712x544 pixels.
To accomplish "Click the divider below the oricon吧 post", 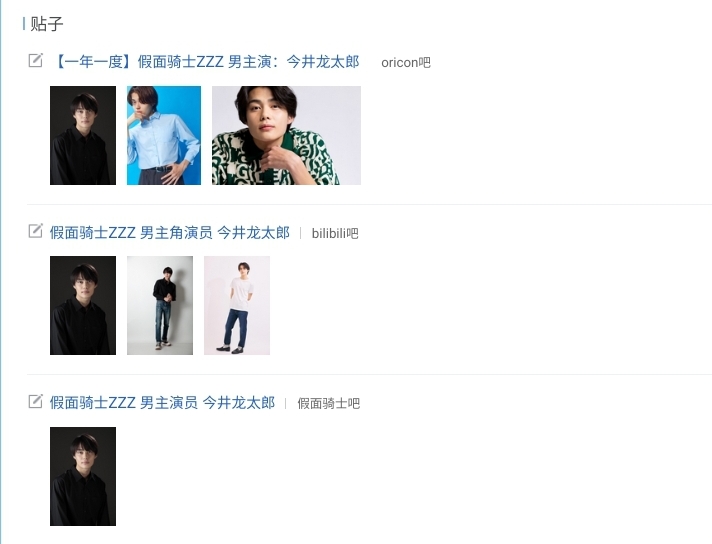I will [x=369, y=204].
